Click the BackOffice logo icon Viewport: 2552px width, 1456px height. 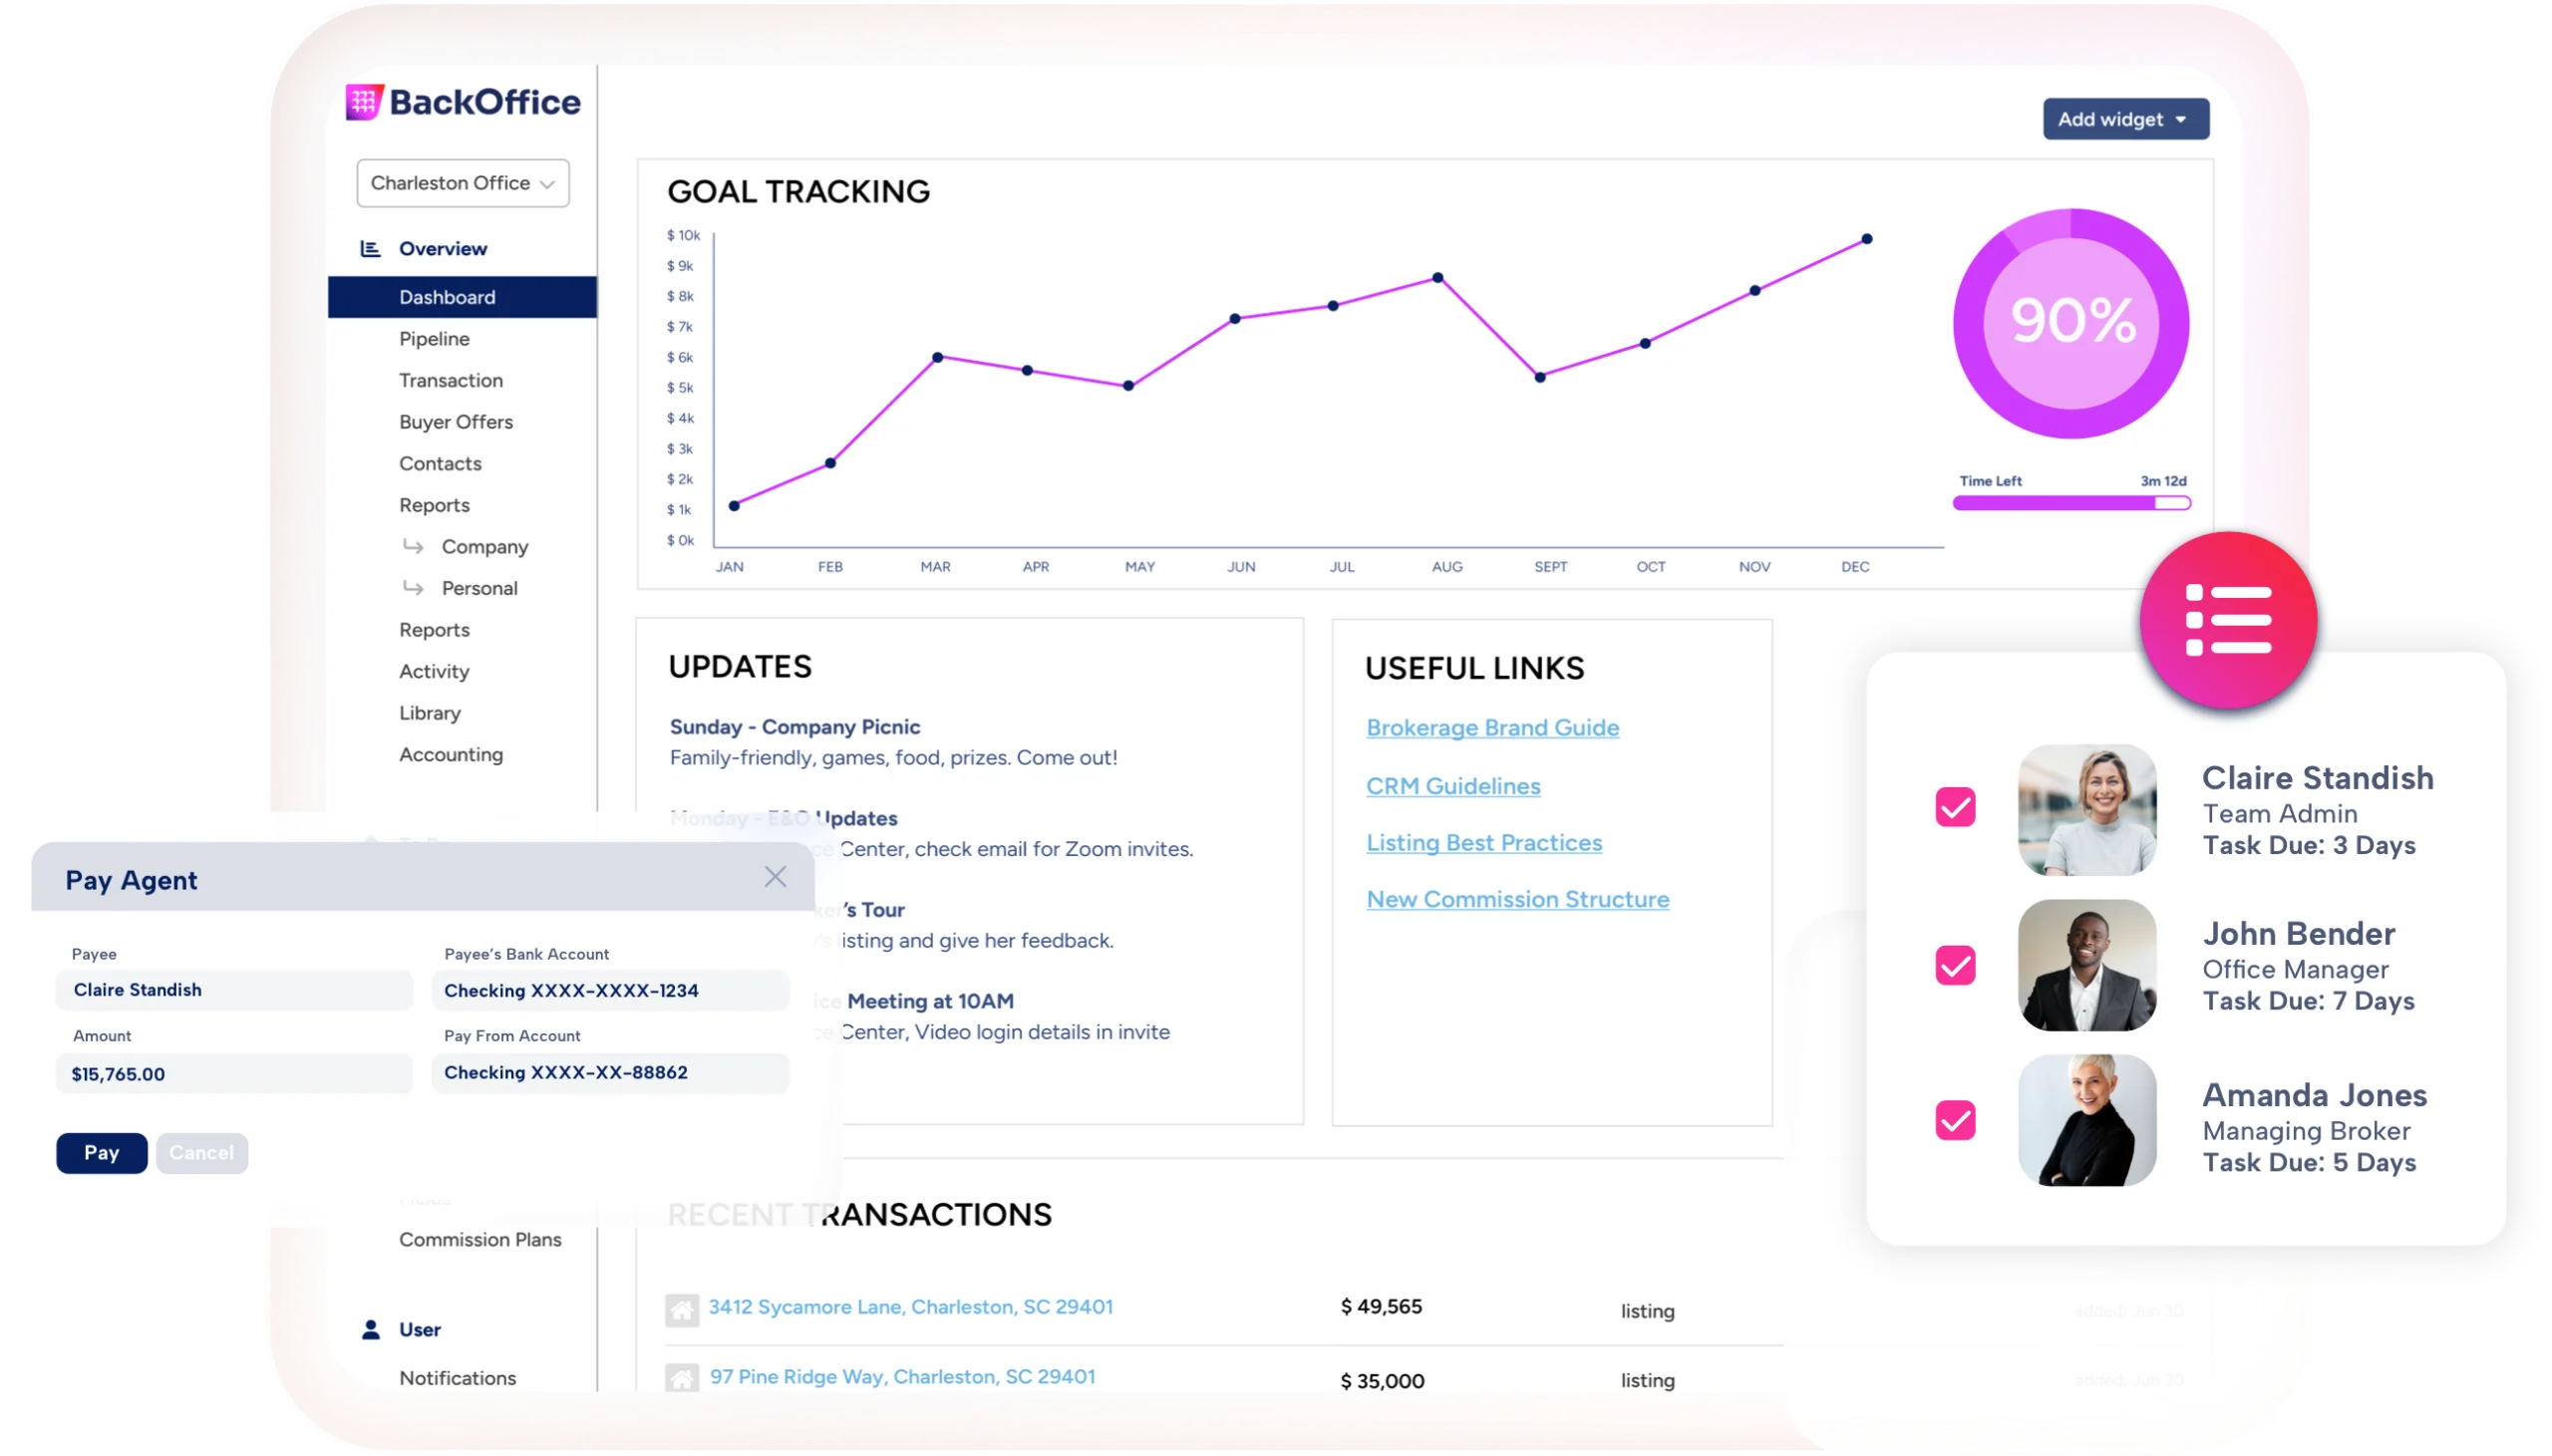364,102
